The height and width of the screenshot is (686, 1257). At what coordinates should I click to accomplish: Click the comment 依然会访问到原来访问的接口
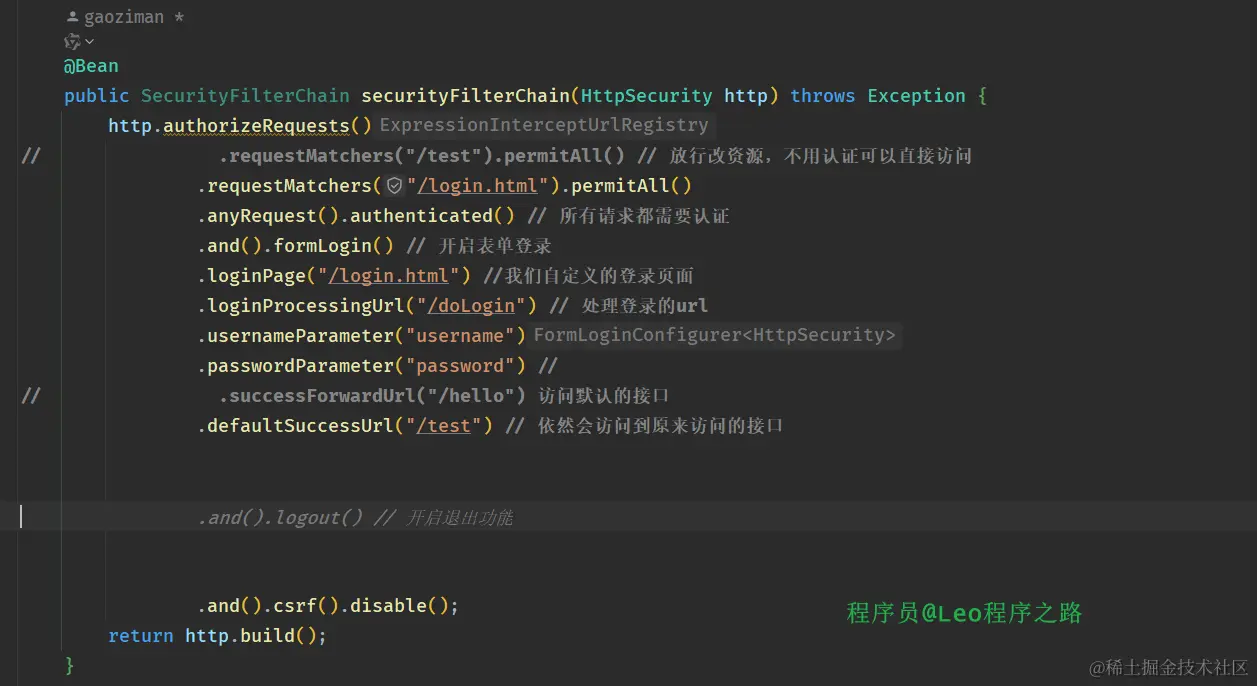[x=660, y=426]
